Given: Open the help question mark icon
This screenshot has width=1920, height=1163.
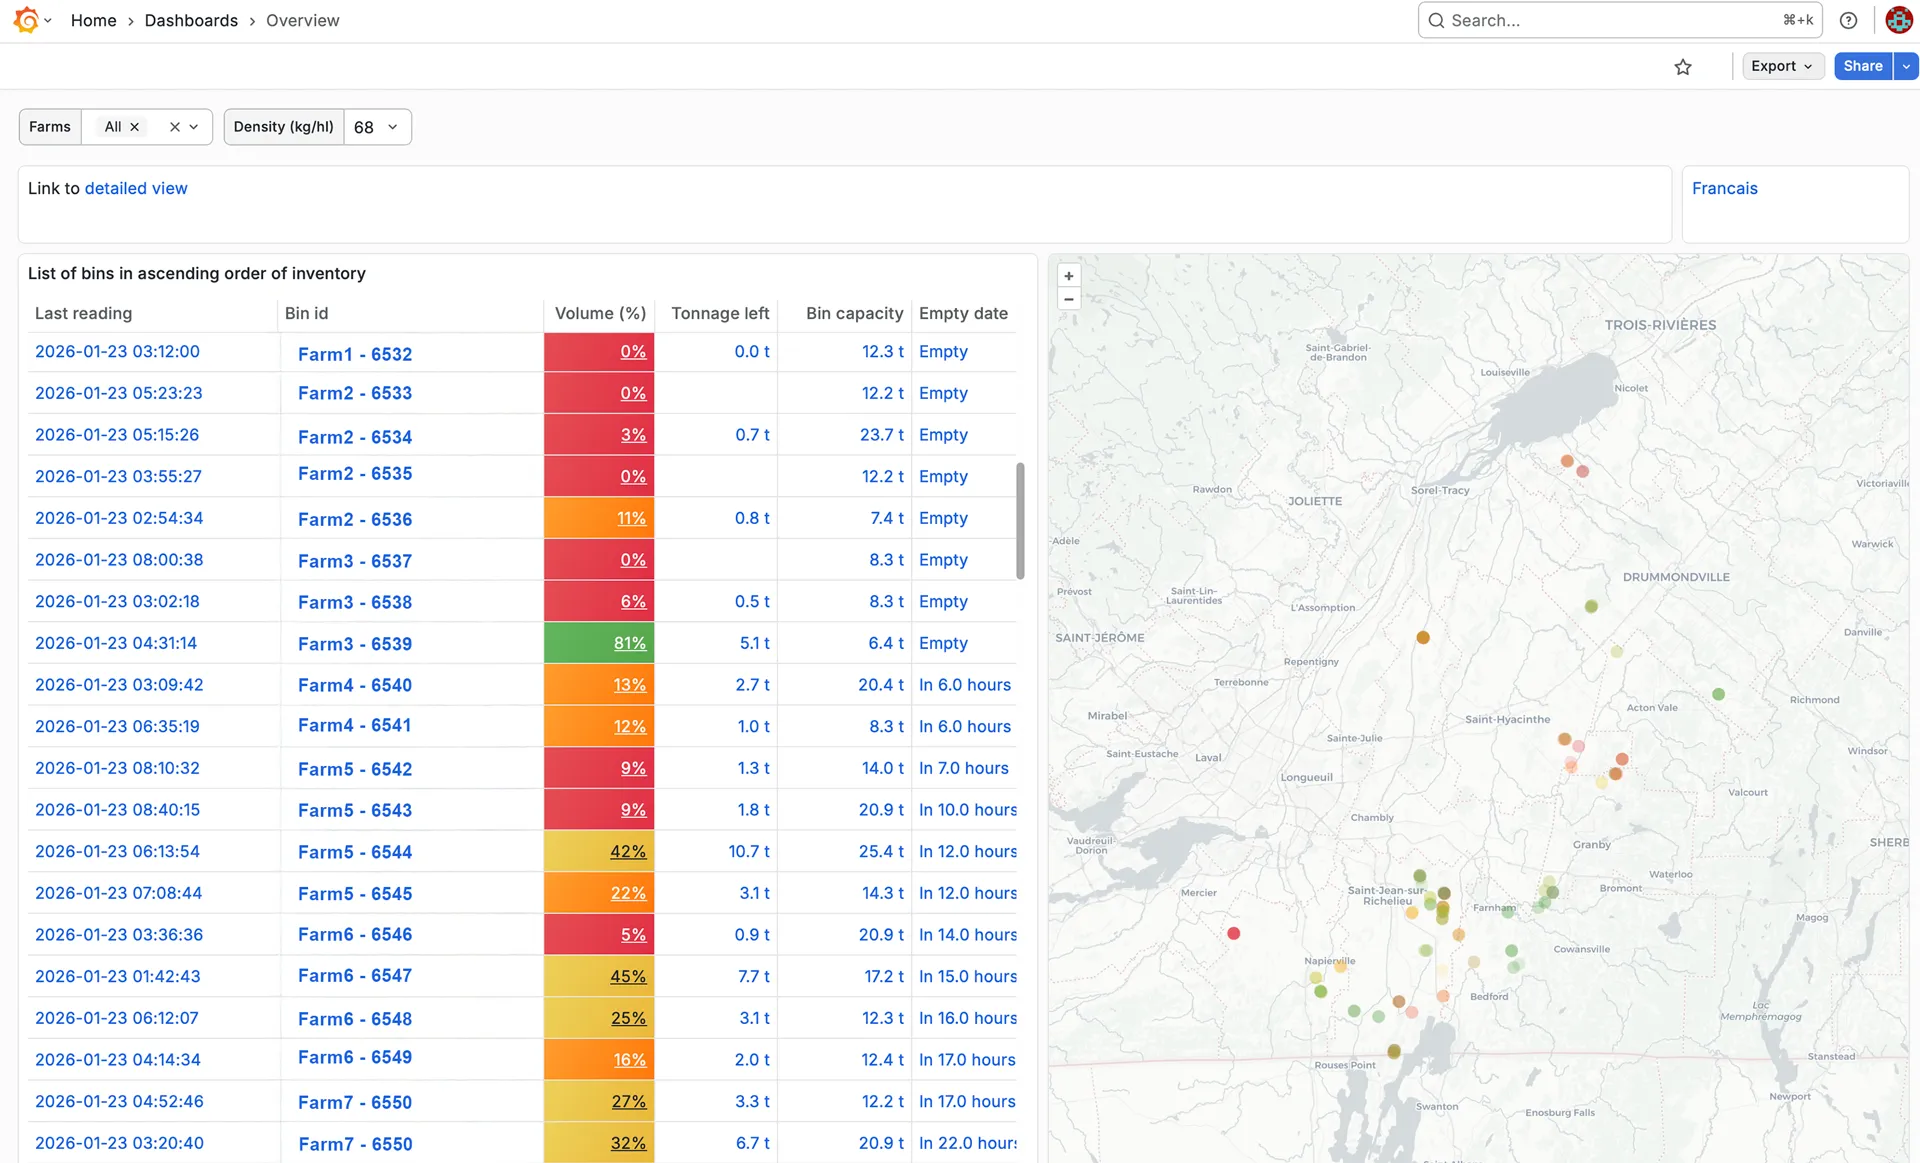Looking at the screenshot, I should [1848, 20].
